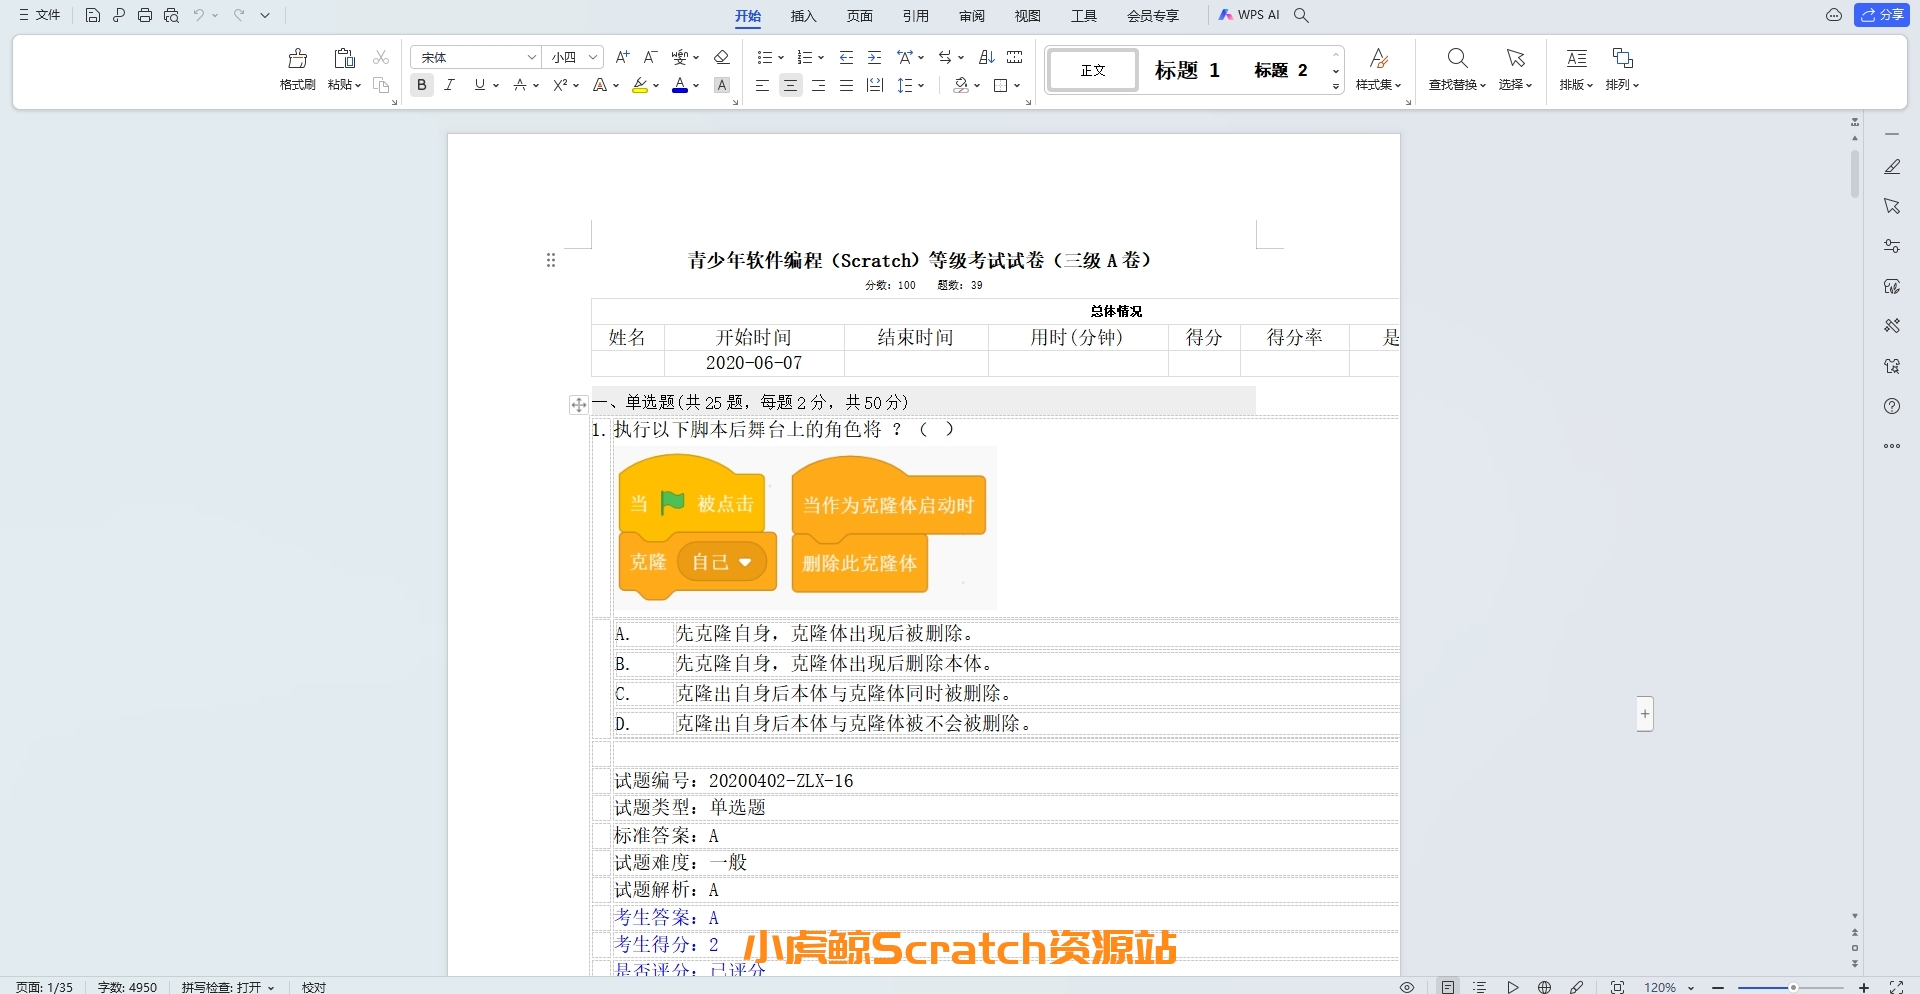Click the Sort icon in paragraph group
1920x994 pixels.
coord(987,57)
